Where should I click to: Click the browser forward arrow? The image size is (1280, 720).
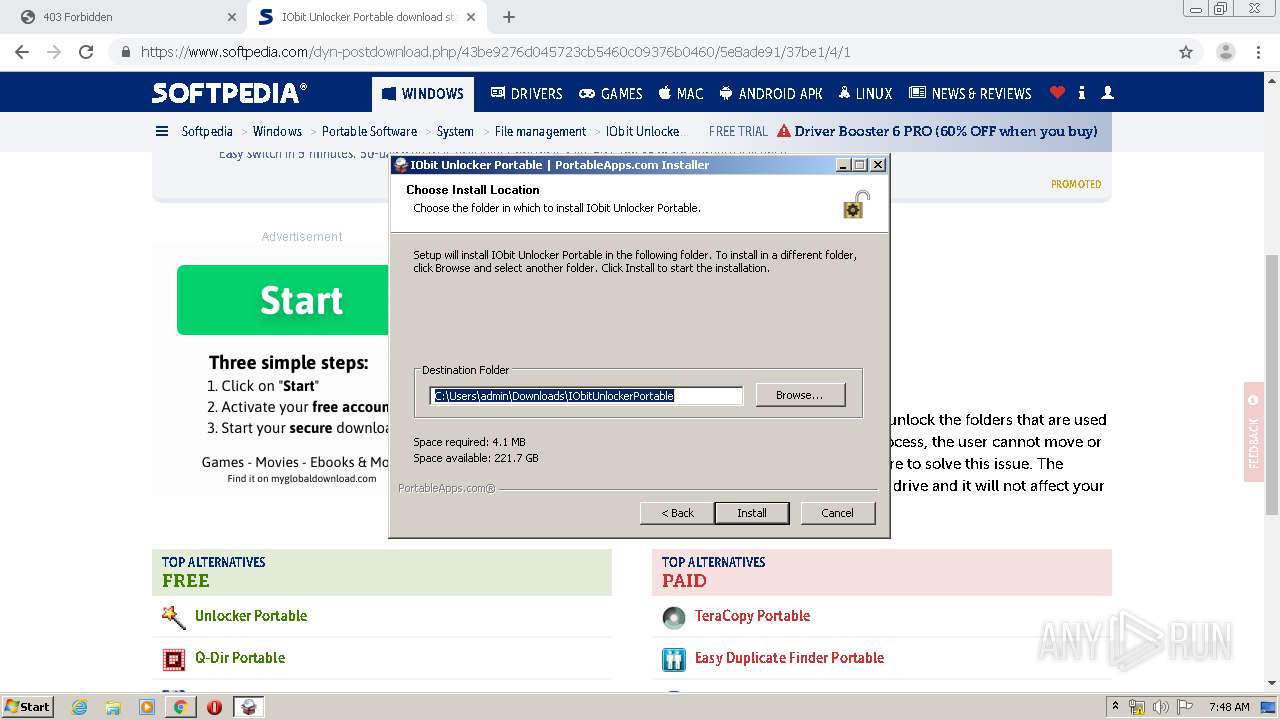click(x=54, y=52)
